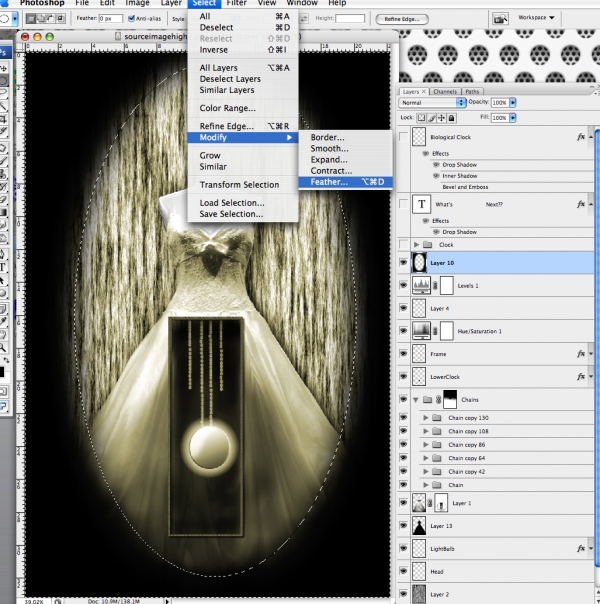
Task: Click the Layer 13 thumbnail
Action: 419,526
